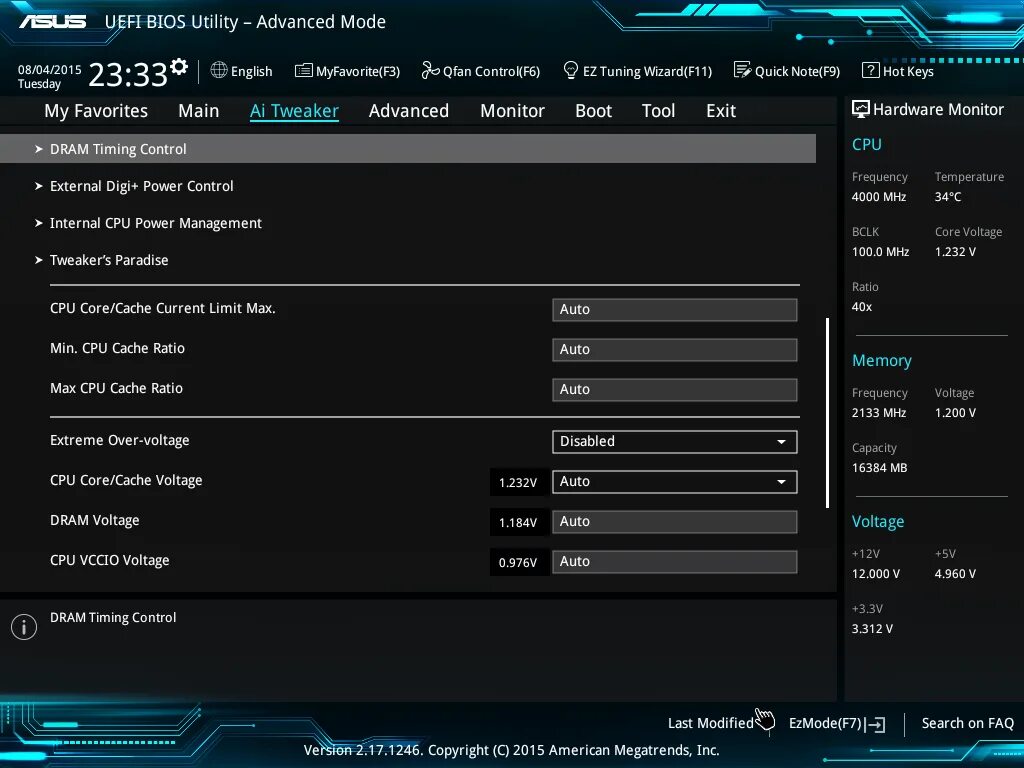
Task: Click DRAM Timing Control help text
Action: pos(113,617)
